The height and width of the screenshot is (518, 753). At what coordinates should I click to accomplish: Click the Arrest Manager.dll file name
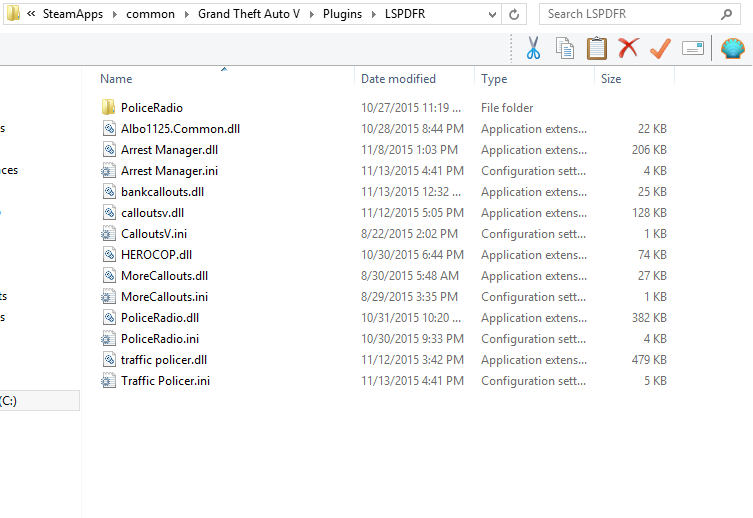click(170, 150)
